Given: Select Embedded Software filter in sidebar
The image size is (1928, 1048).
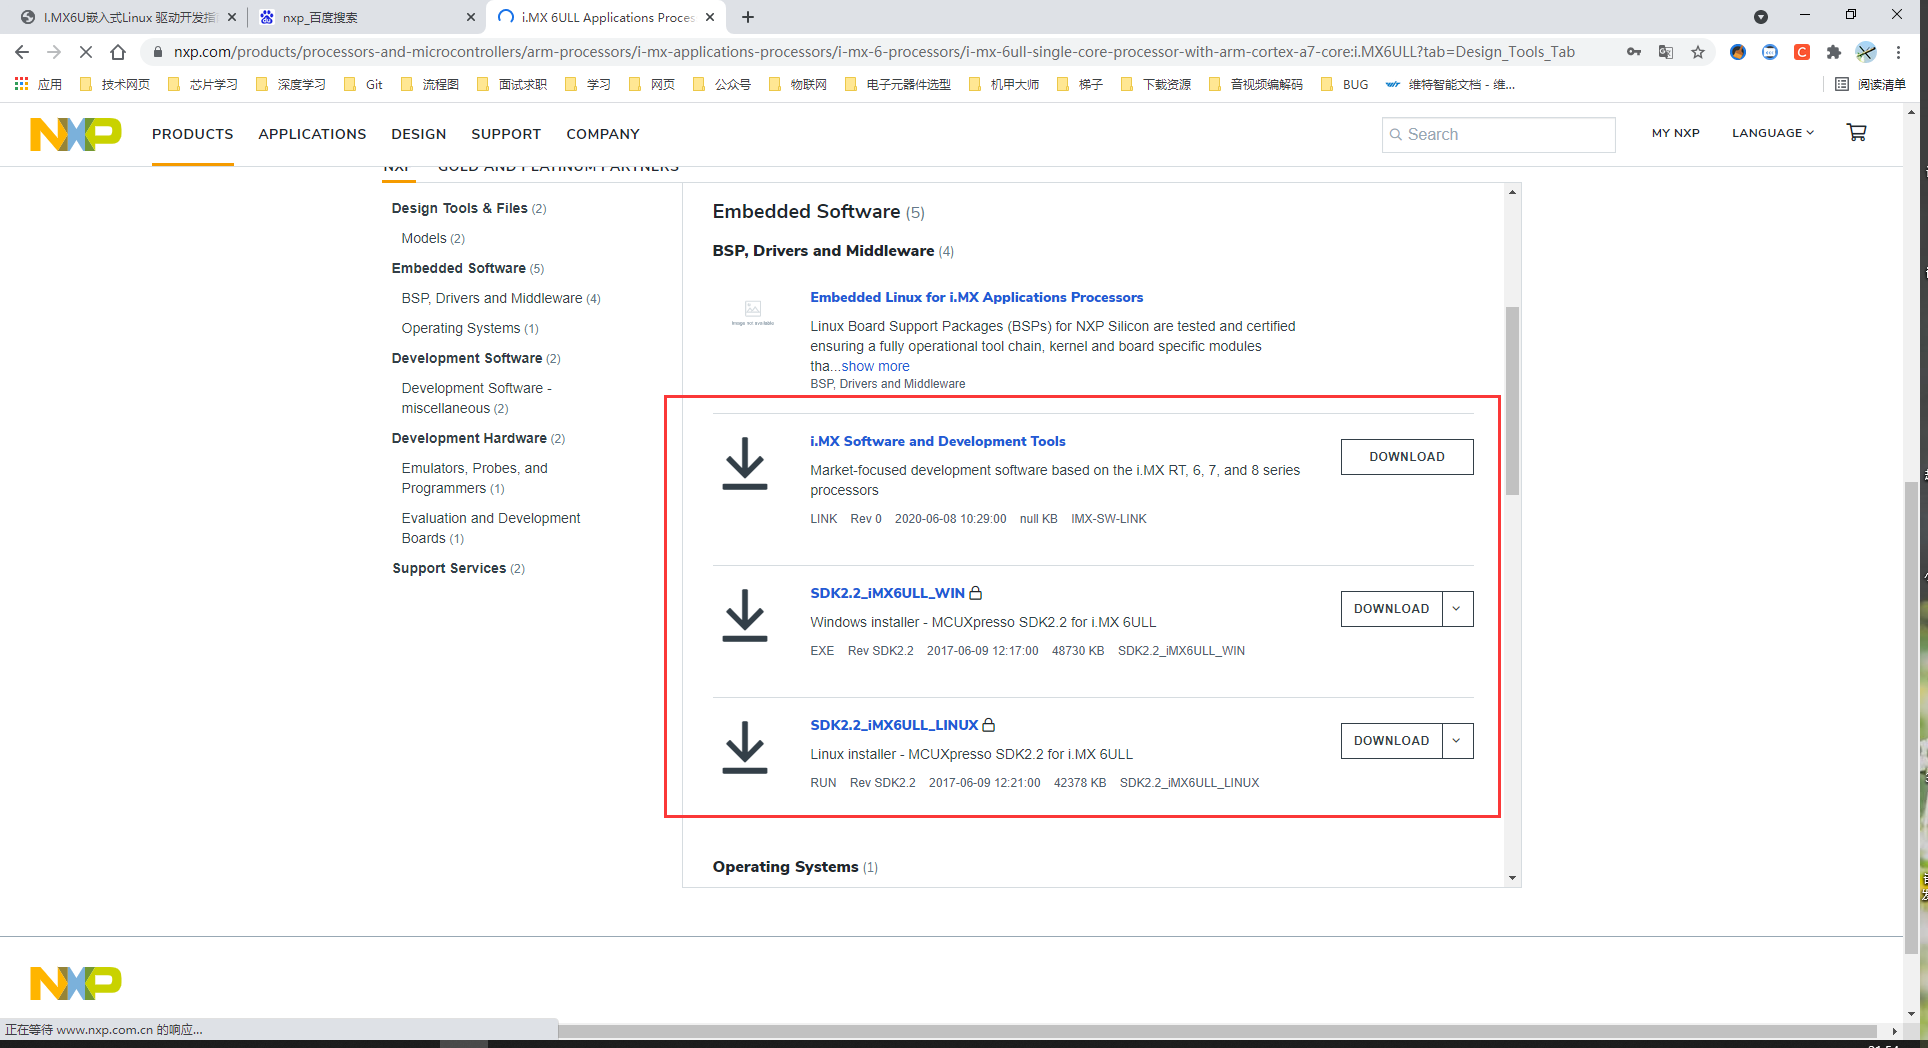Looking at the screenshot, I should tap(468, 268).
